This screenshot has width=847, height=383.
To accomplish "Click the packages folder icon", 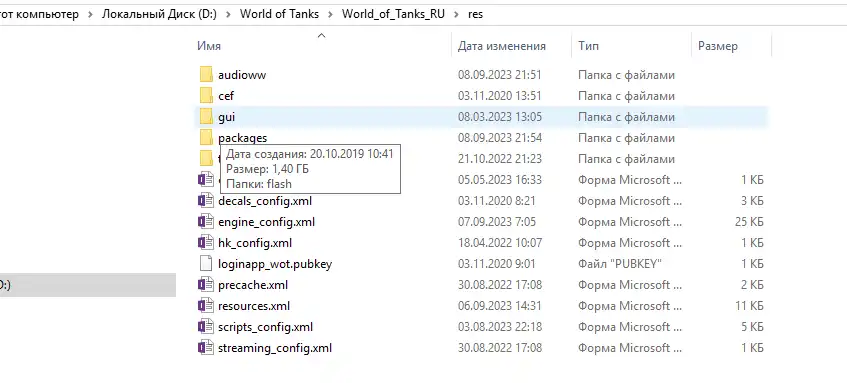I will [x=206, y=138].
